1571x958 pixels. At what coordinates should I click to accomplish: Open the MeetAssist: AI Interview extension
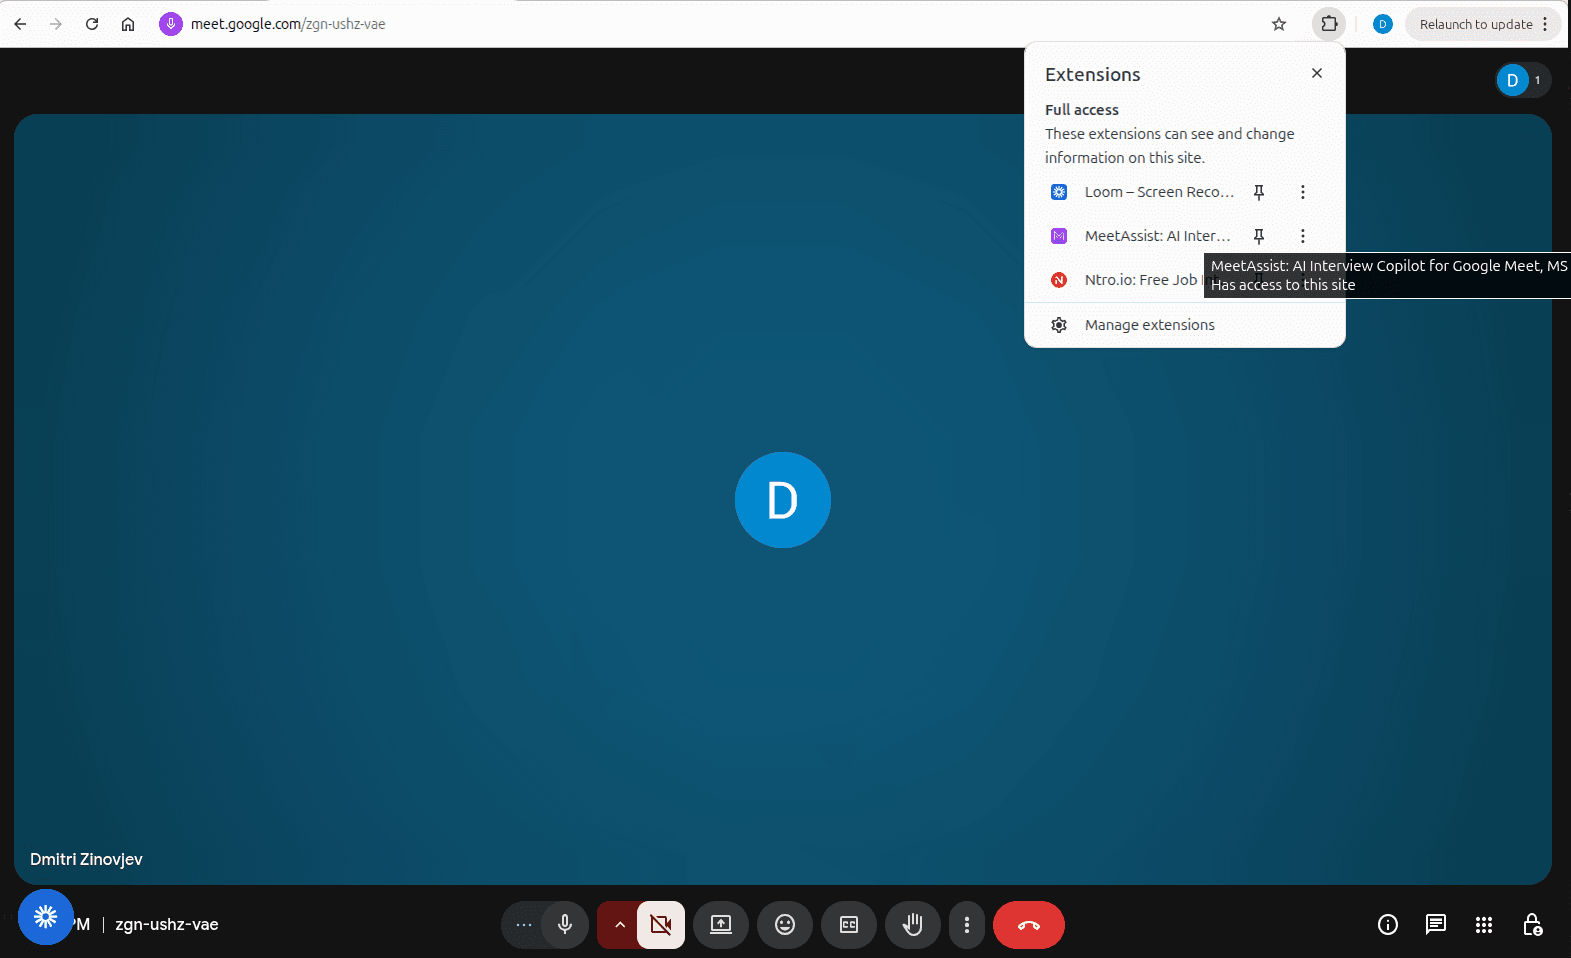click(1157, 236)
